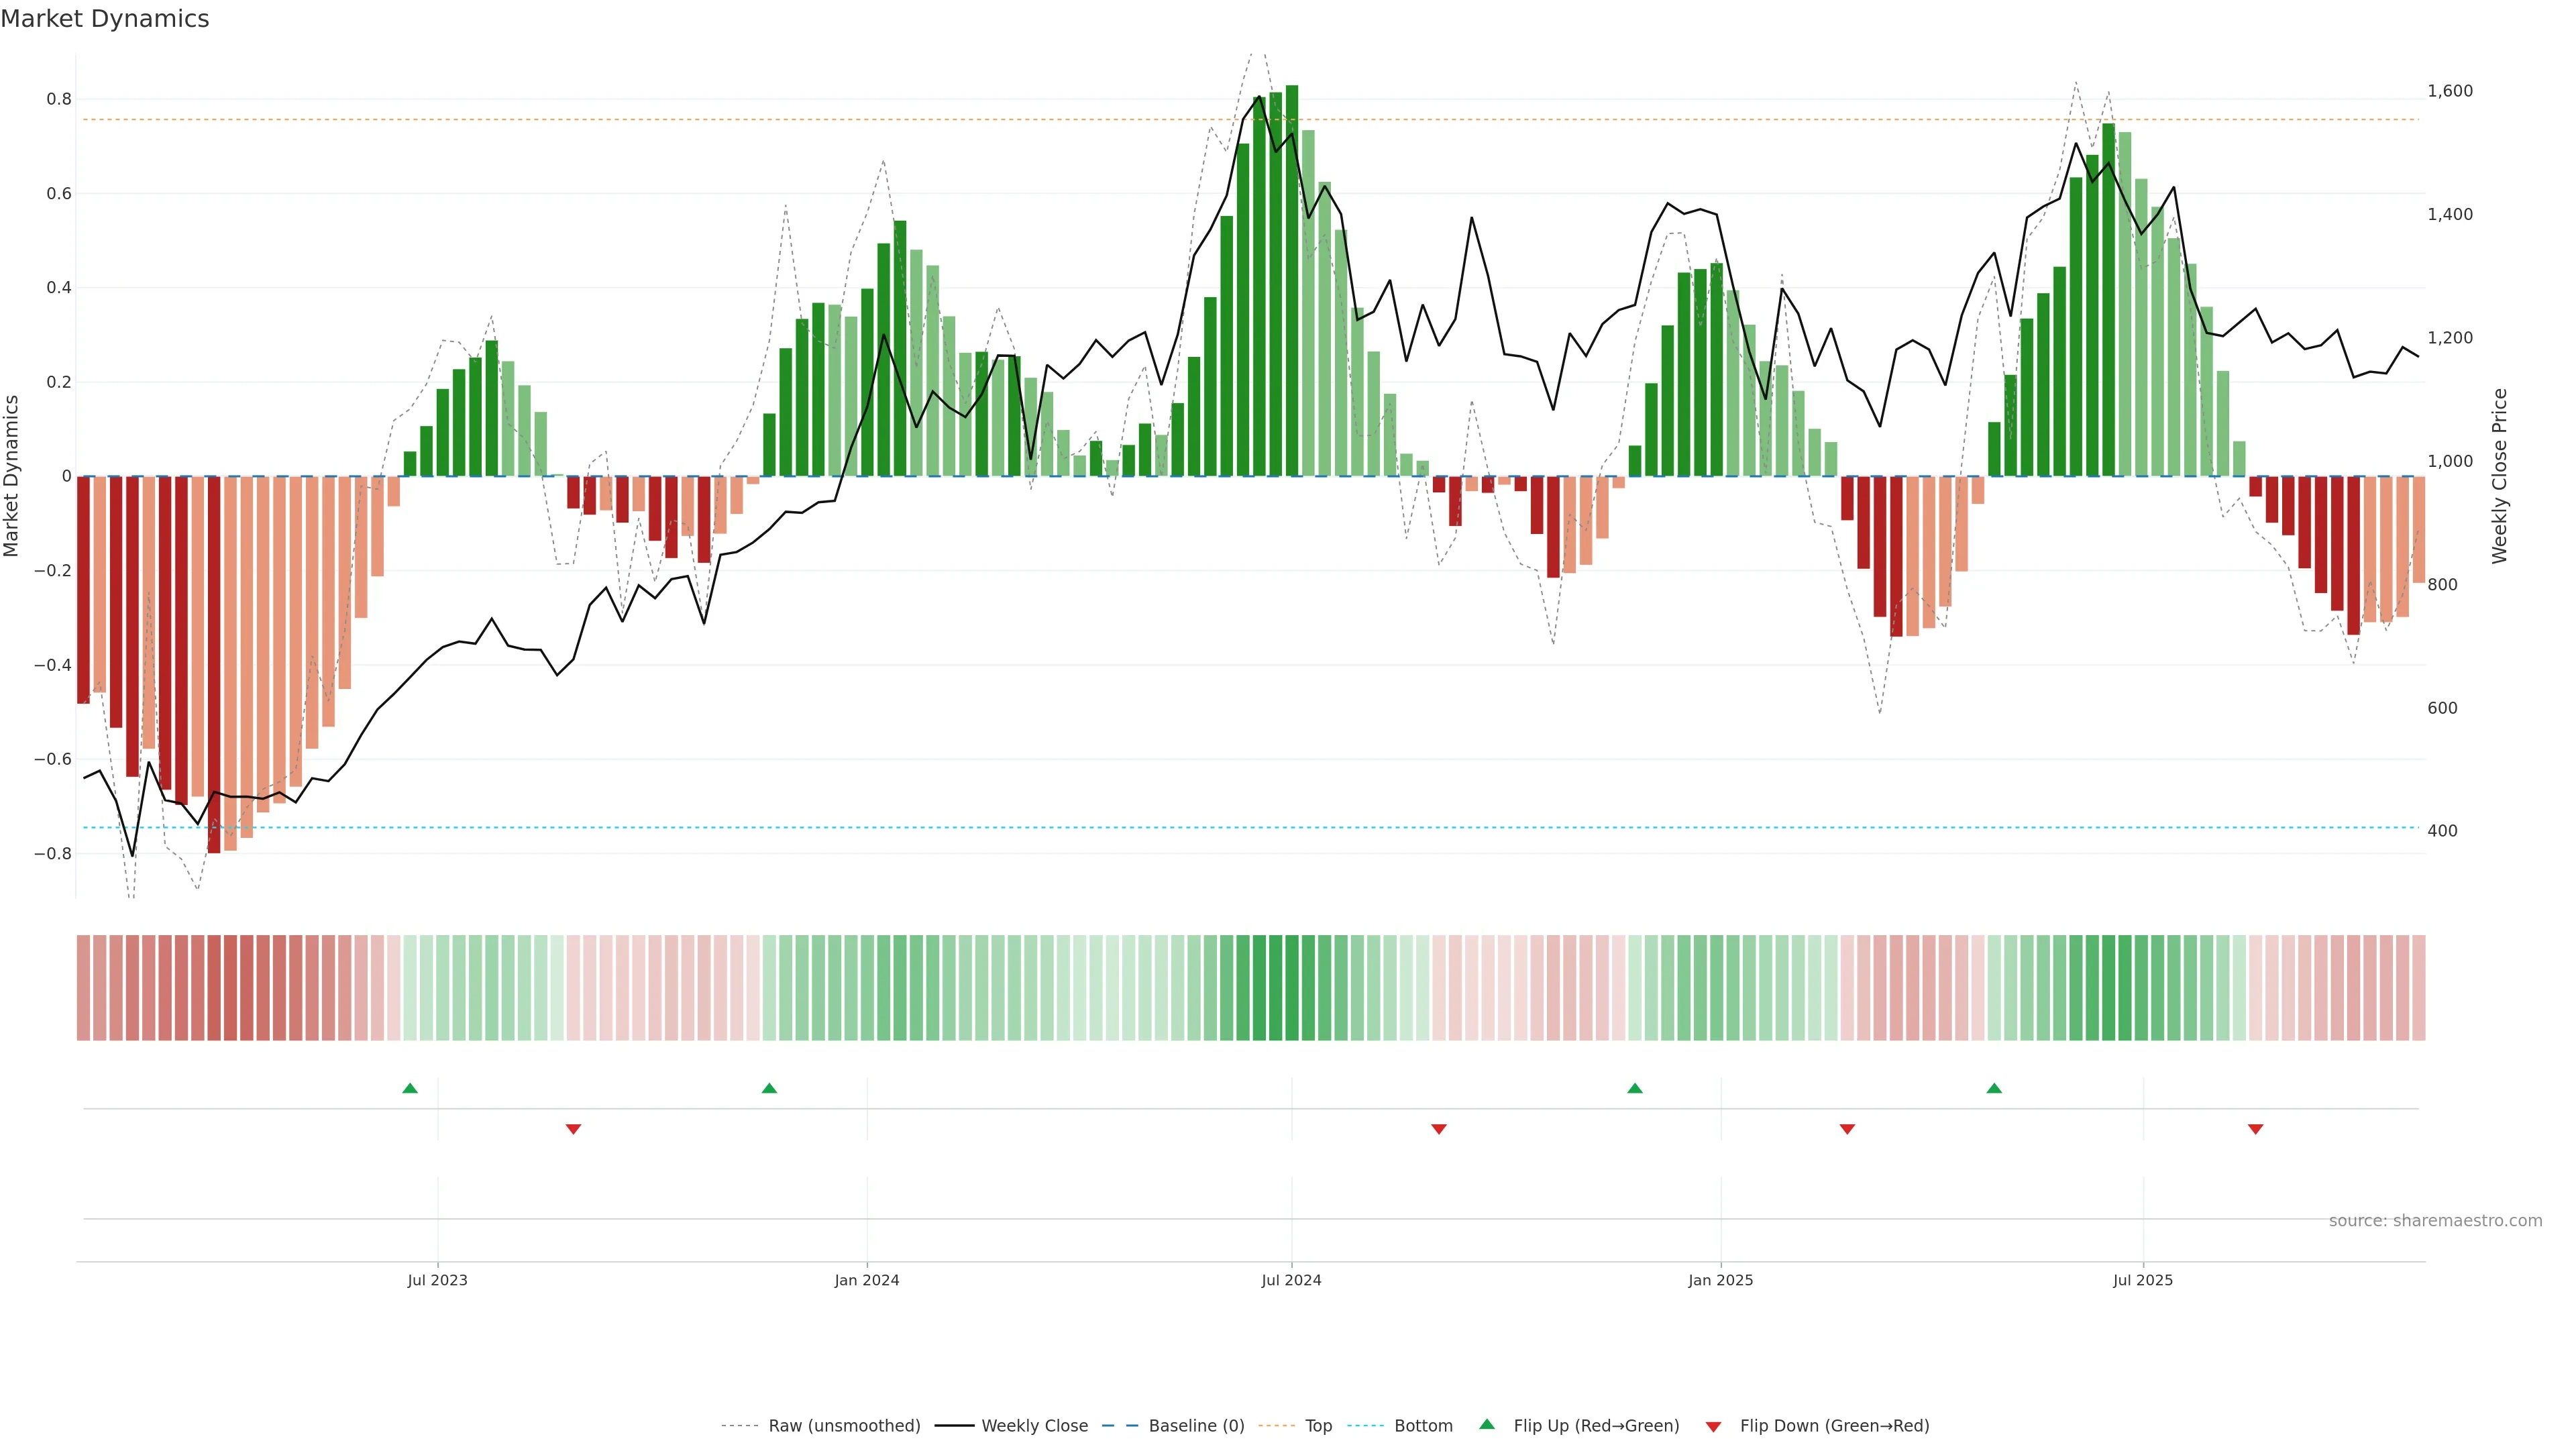Click the Market Dynamics chart title
2576x1449 pixels.
coord(105,19)
